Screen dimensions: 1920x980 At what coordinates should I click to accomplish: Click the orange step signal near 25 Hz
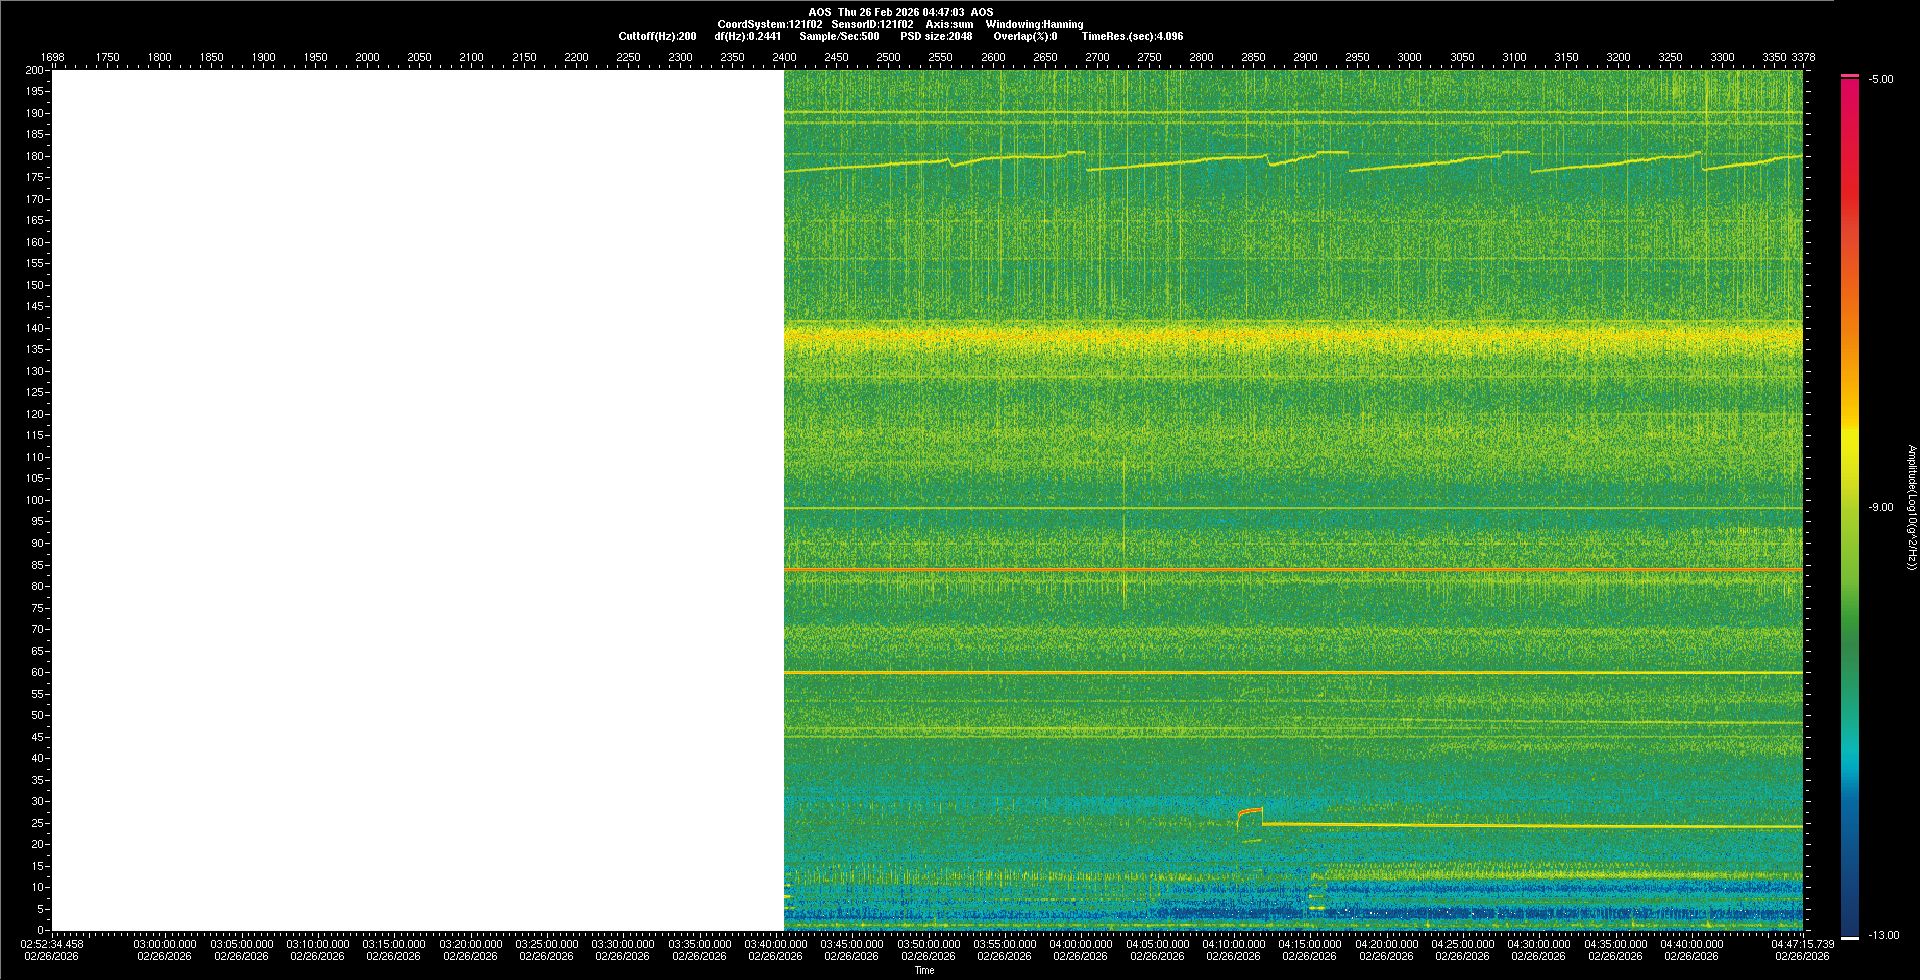(1250, 813)
